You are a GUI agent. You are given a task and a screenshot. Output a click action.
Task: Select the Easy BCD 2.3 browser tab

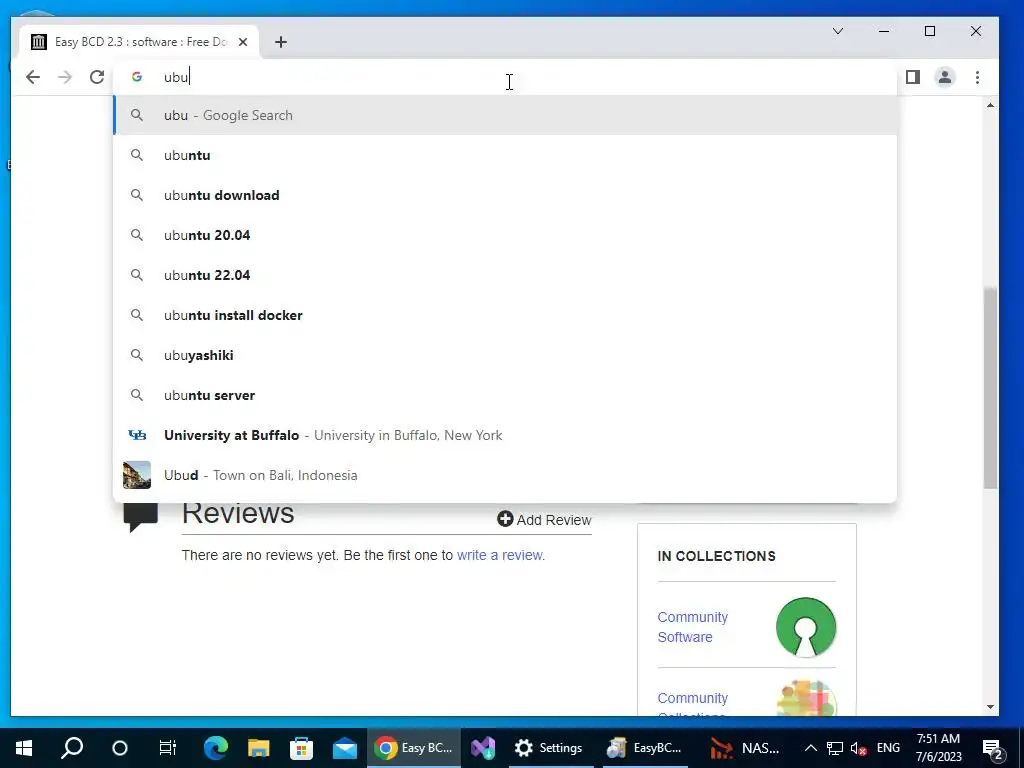[139, 42]
